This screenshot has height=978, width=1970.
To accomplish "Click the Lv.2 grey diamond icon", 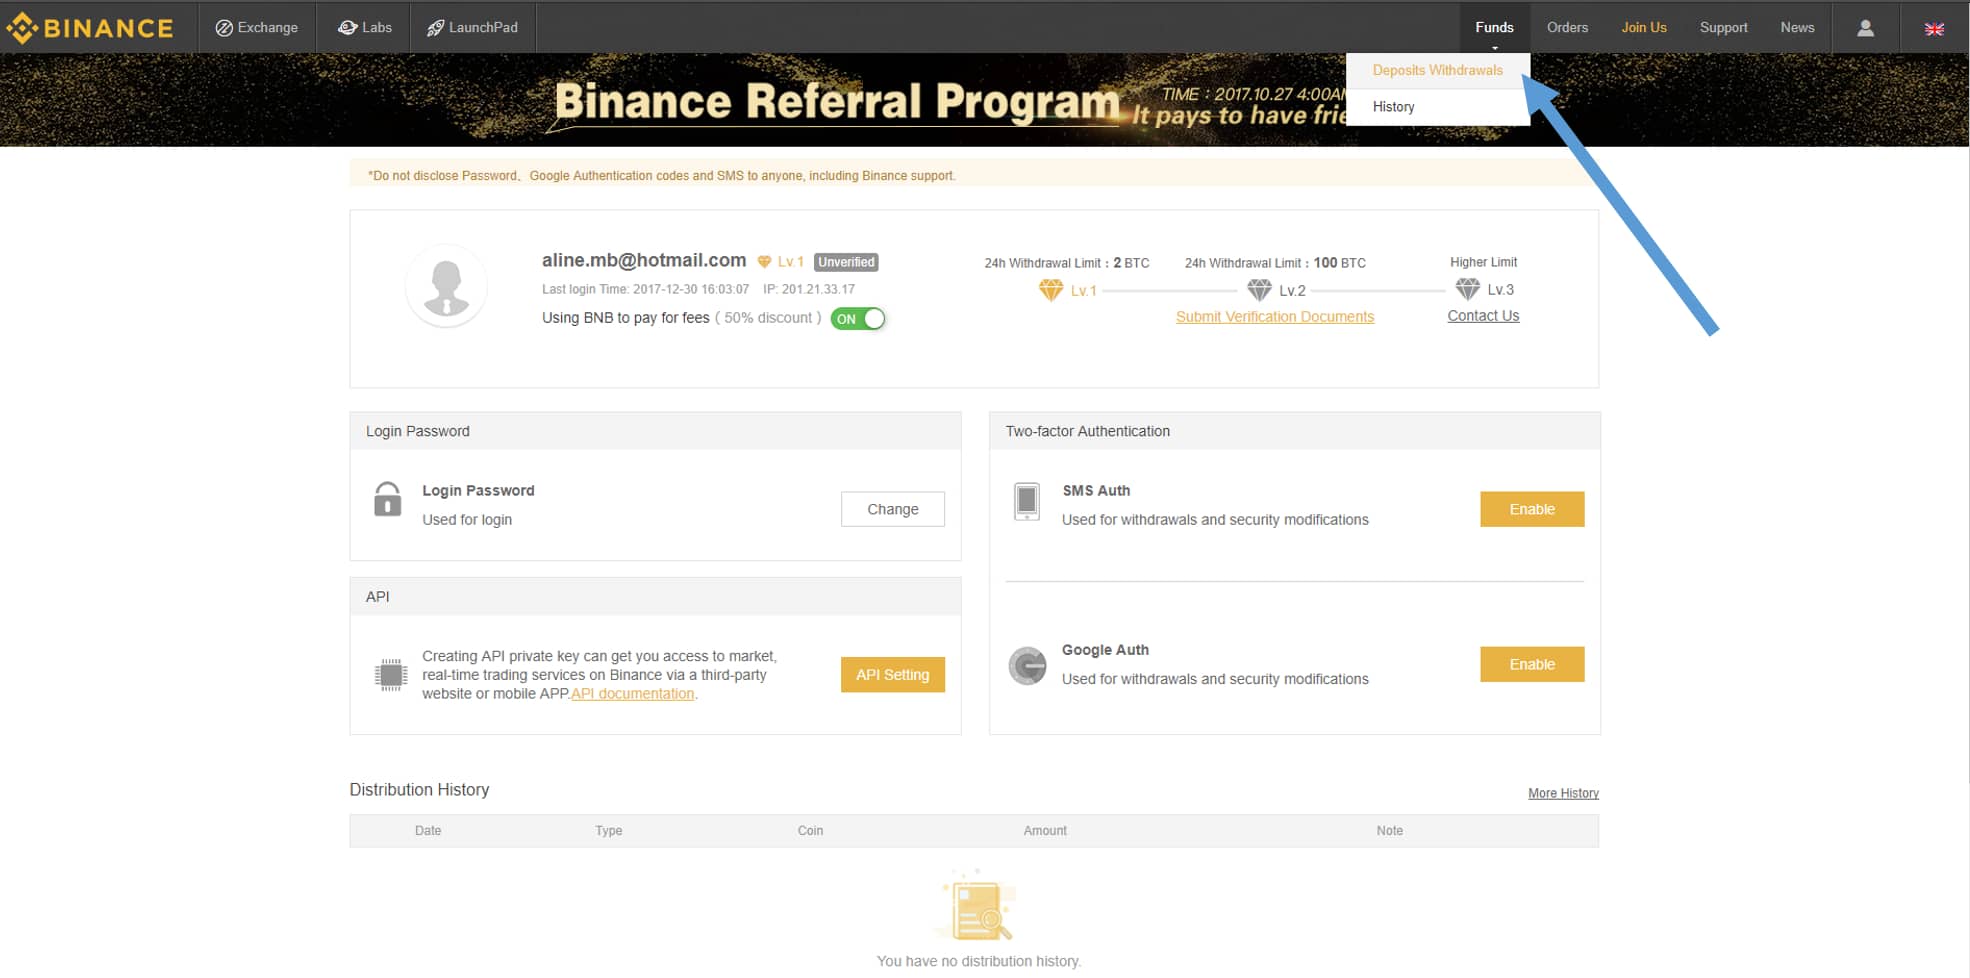I will 1259,290.
